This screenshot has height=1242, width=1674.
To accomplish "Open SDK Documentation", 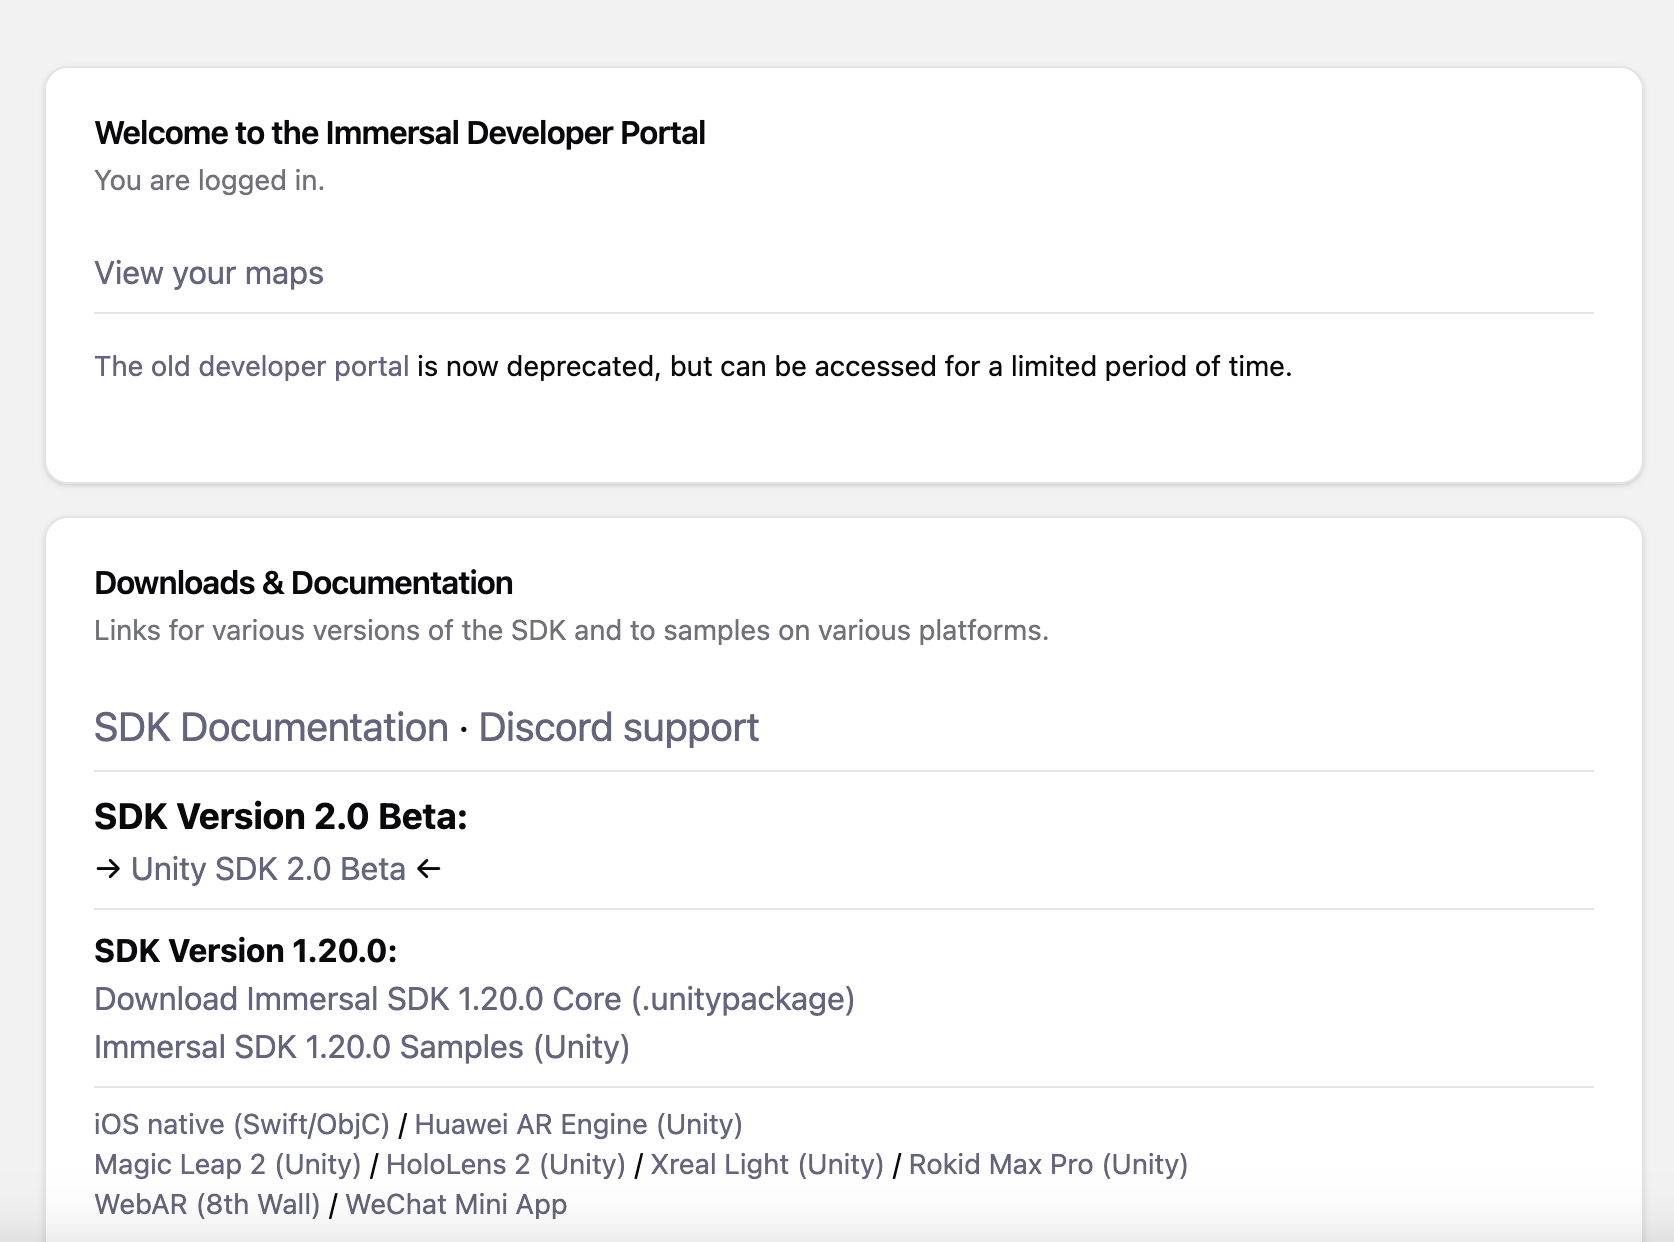I will click(x=271, y=727).
